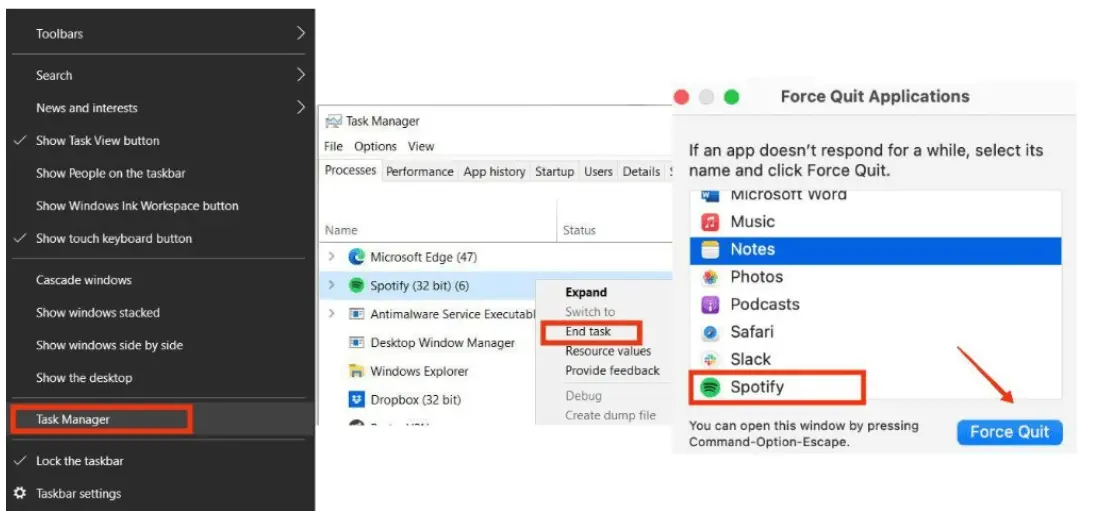Select the Processes tab
This screenshot has height=511, width=1096.
[x=350, y=171]
